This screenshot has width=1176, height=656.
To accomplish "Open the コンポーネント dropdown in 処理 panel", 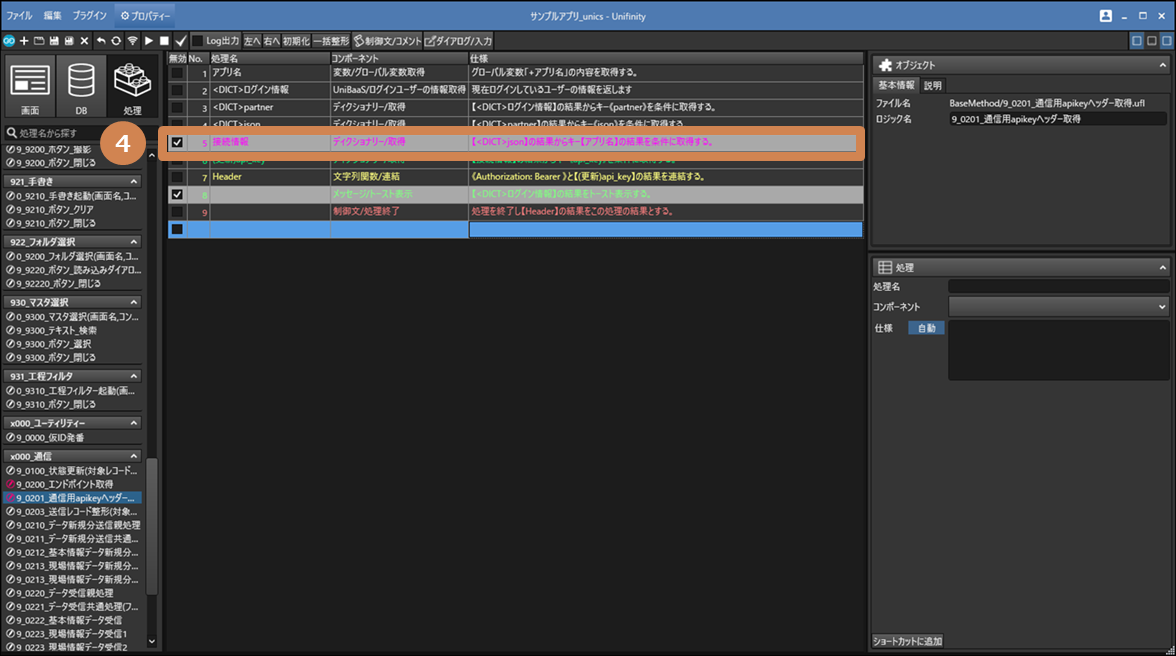I will tap(1058, 307).
